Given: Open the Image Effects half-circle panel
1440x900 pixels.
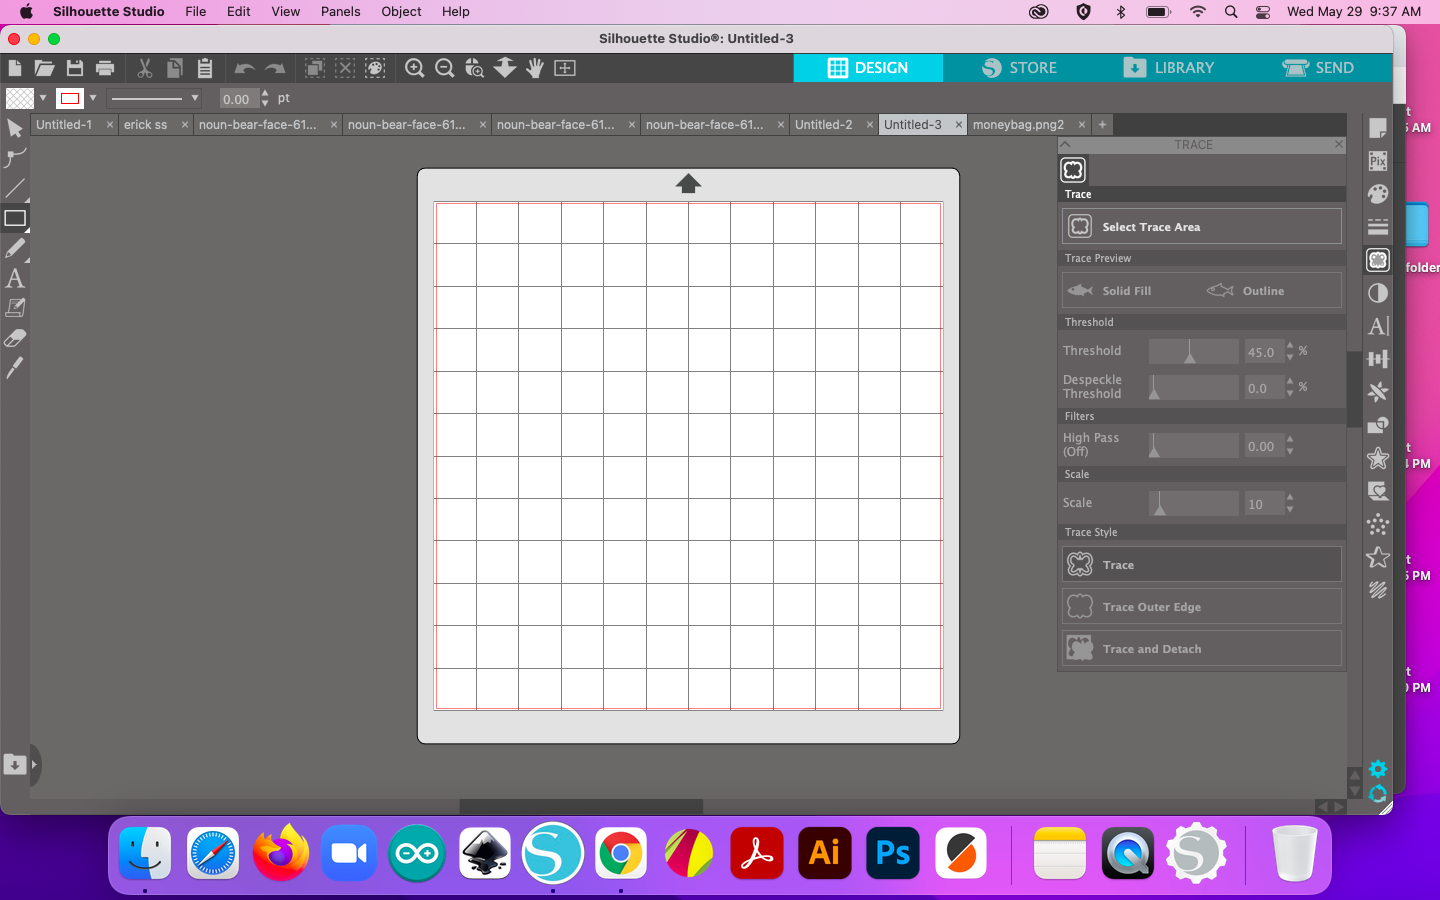Looking at the screenshot, I should (x=1378, y=293).
